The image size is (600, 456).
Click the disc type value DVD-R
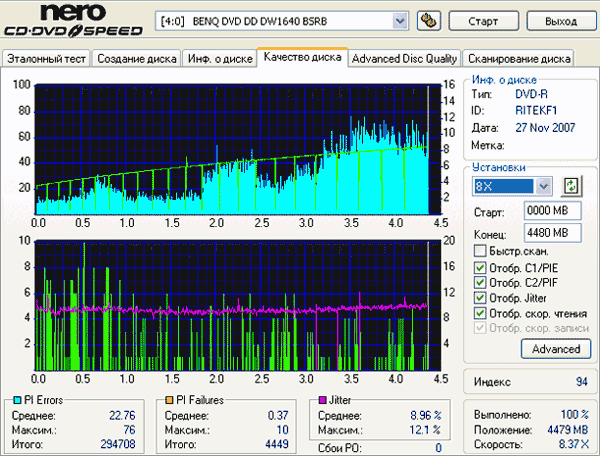(531, 94)
